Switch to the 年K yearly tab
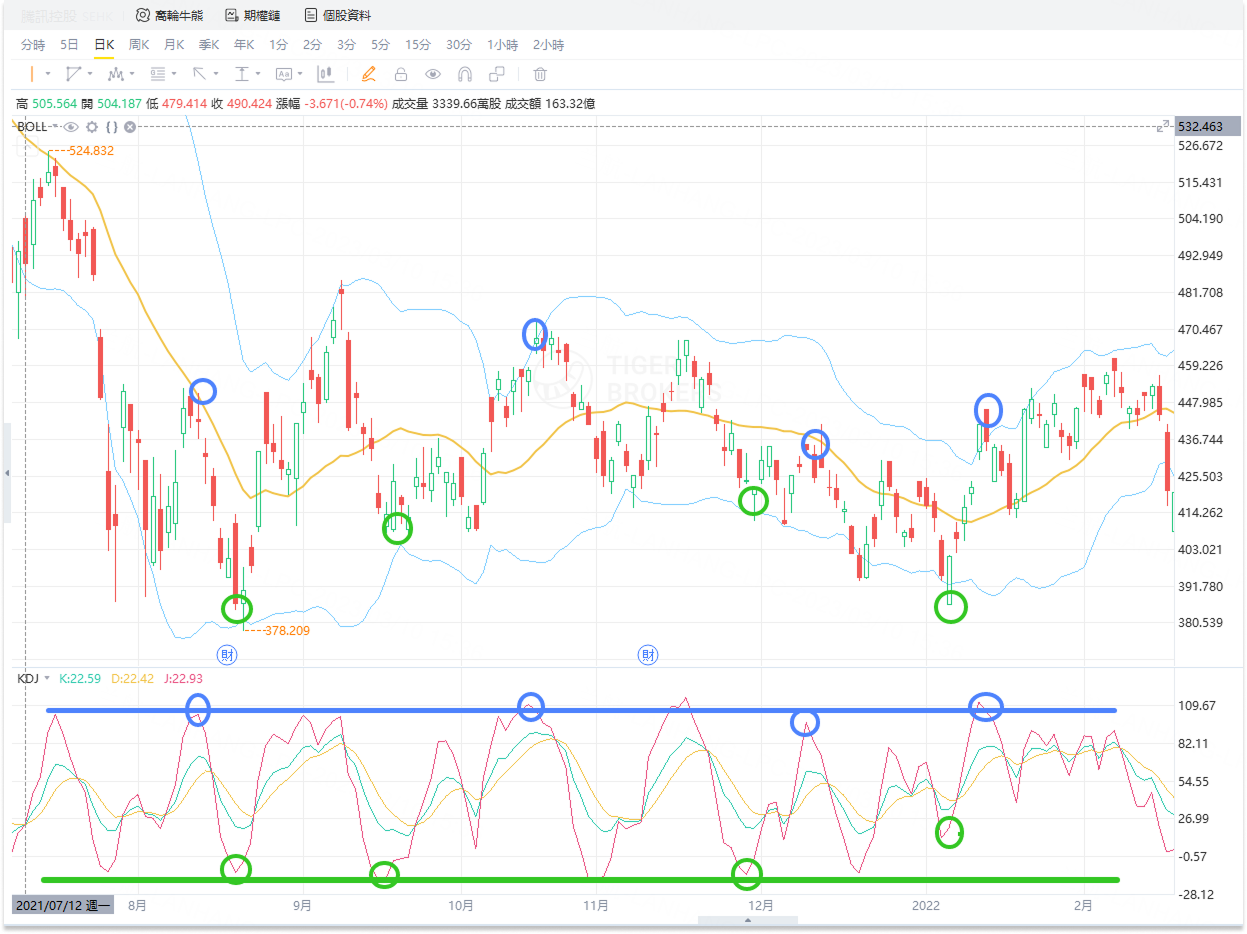This screenshot has height=934, width=1247. click(244, 45)
